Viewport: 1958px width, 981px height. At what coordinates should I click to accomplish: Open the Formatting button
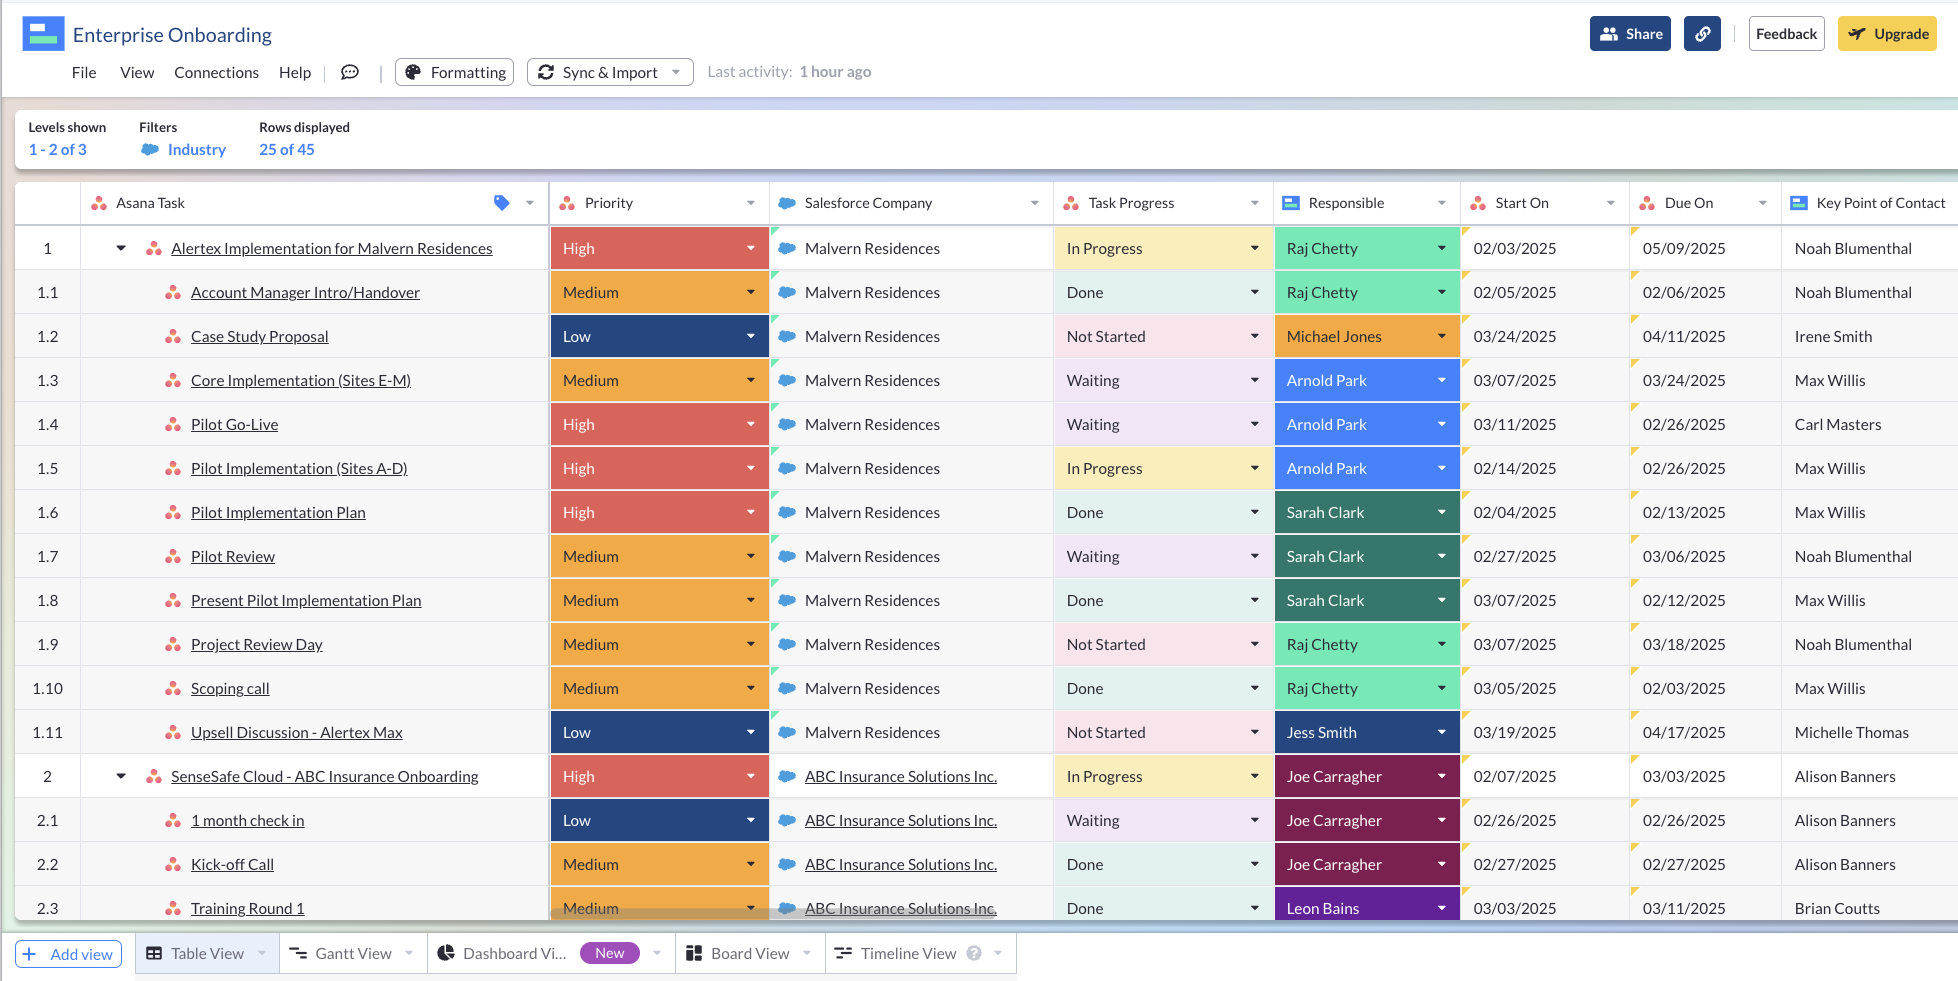455,72
